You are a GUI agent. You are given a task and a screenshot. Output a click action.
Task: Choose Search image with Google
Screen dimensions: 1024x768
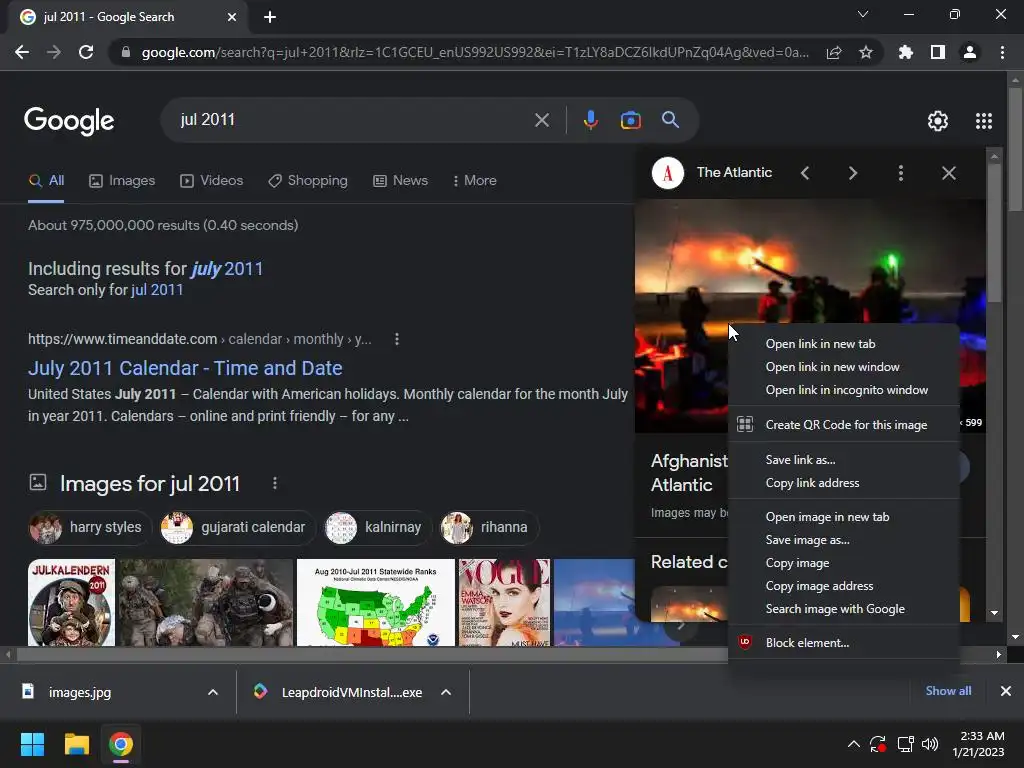(844, 609)
